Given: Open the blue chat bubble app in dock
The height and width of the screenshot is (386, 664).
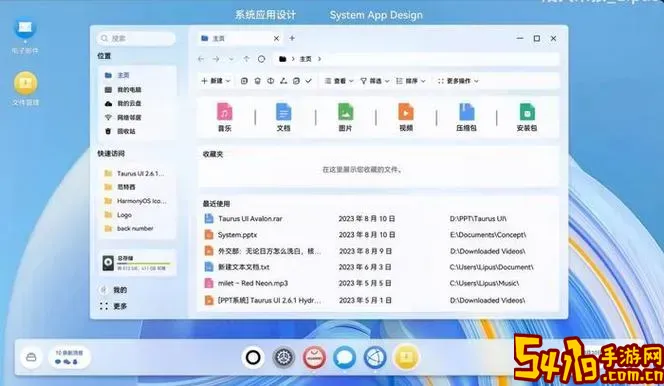Looking at the screenshot, I should (345, 358).
